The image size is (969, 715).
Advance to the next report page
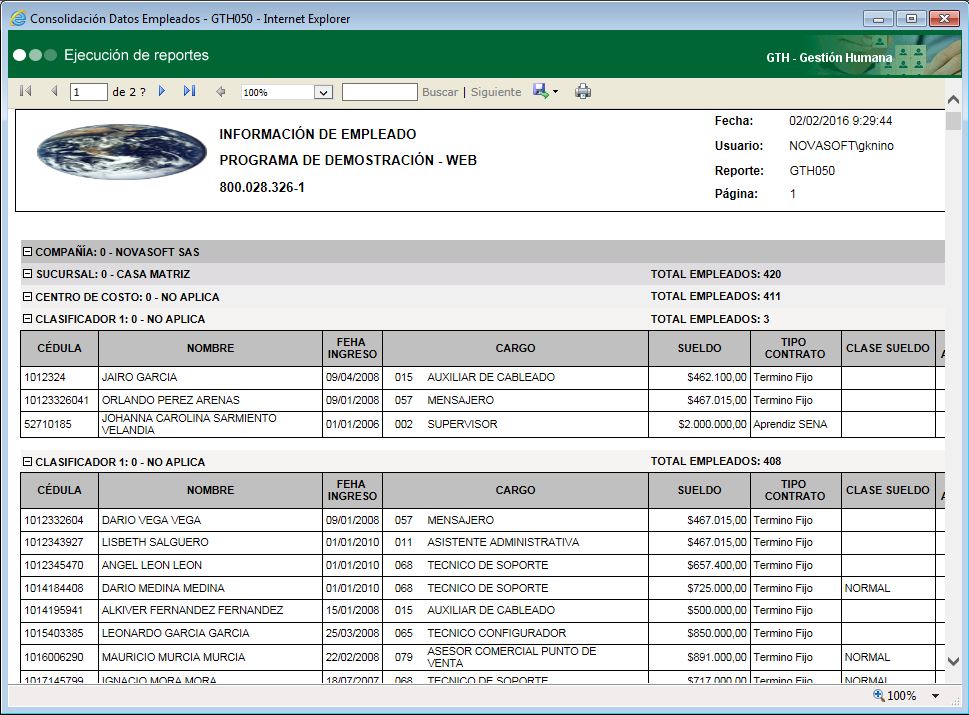click(162, 91)
